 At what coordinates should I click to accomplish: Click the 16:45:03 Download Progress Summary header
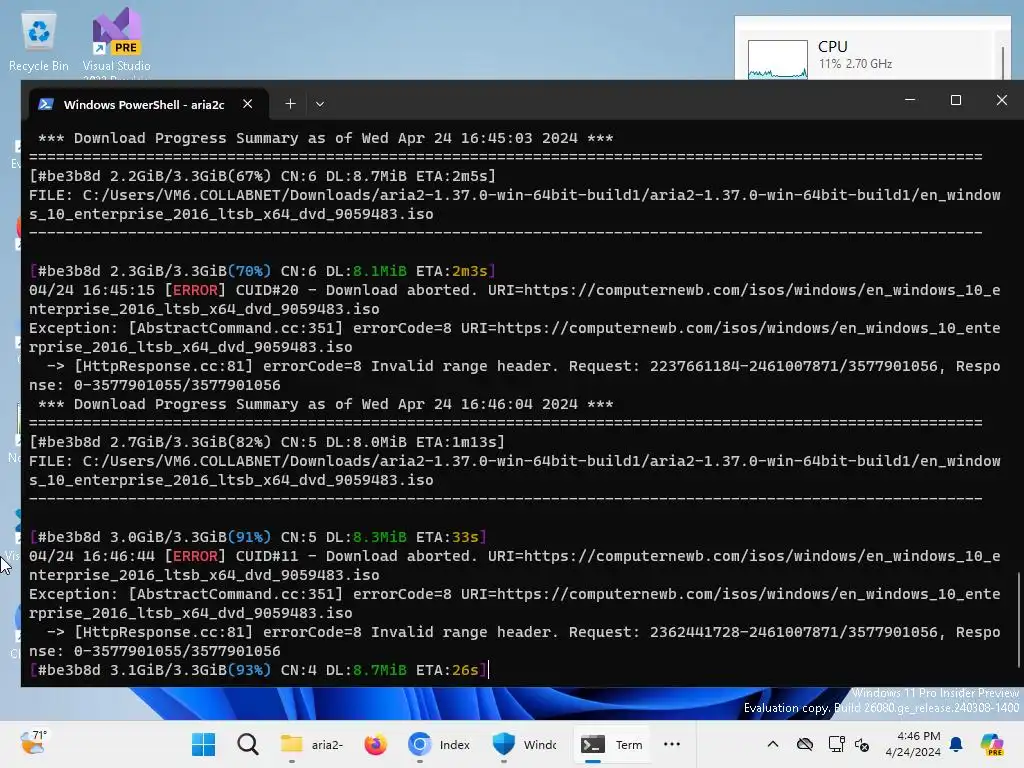point(325,138)
